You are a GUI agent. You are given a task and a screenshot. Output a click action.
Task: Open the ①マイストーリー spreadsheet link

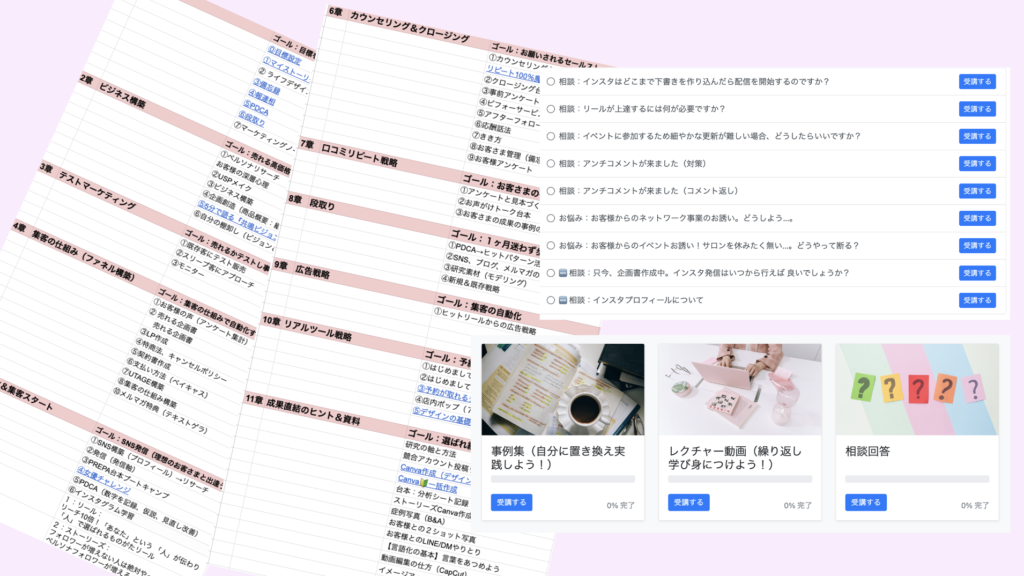[285, 71]
